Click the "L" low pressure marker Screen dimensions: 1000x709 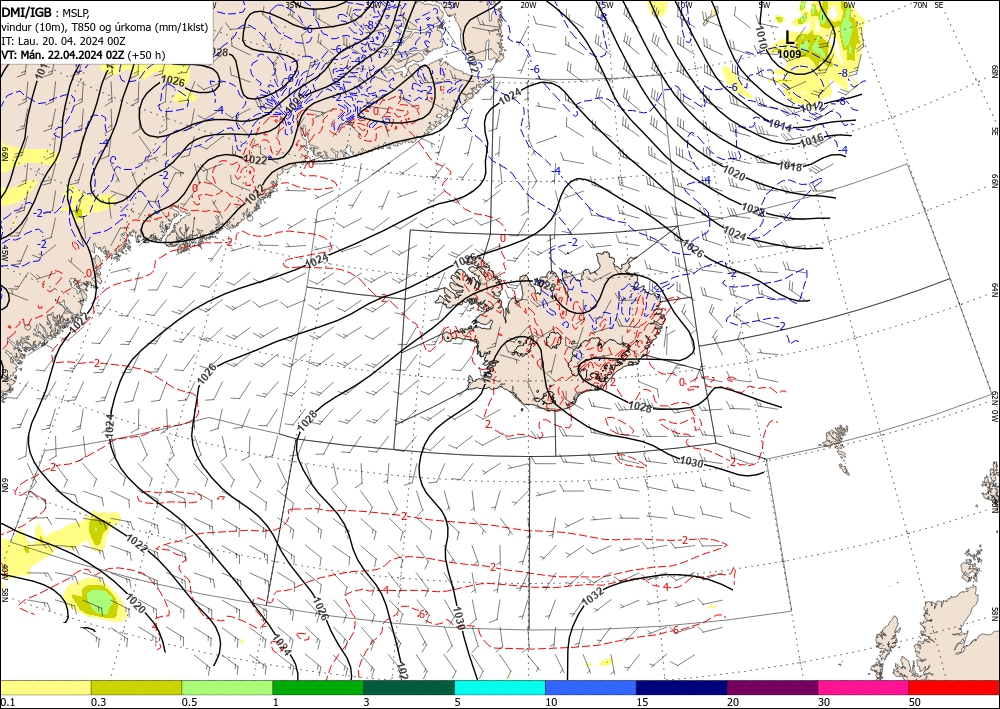790,38
